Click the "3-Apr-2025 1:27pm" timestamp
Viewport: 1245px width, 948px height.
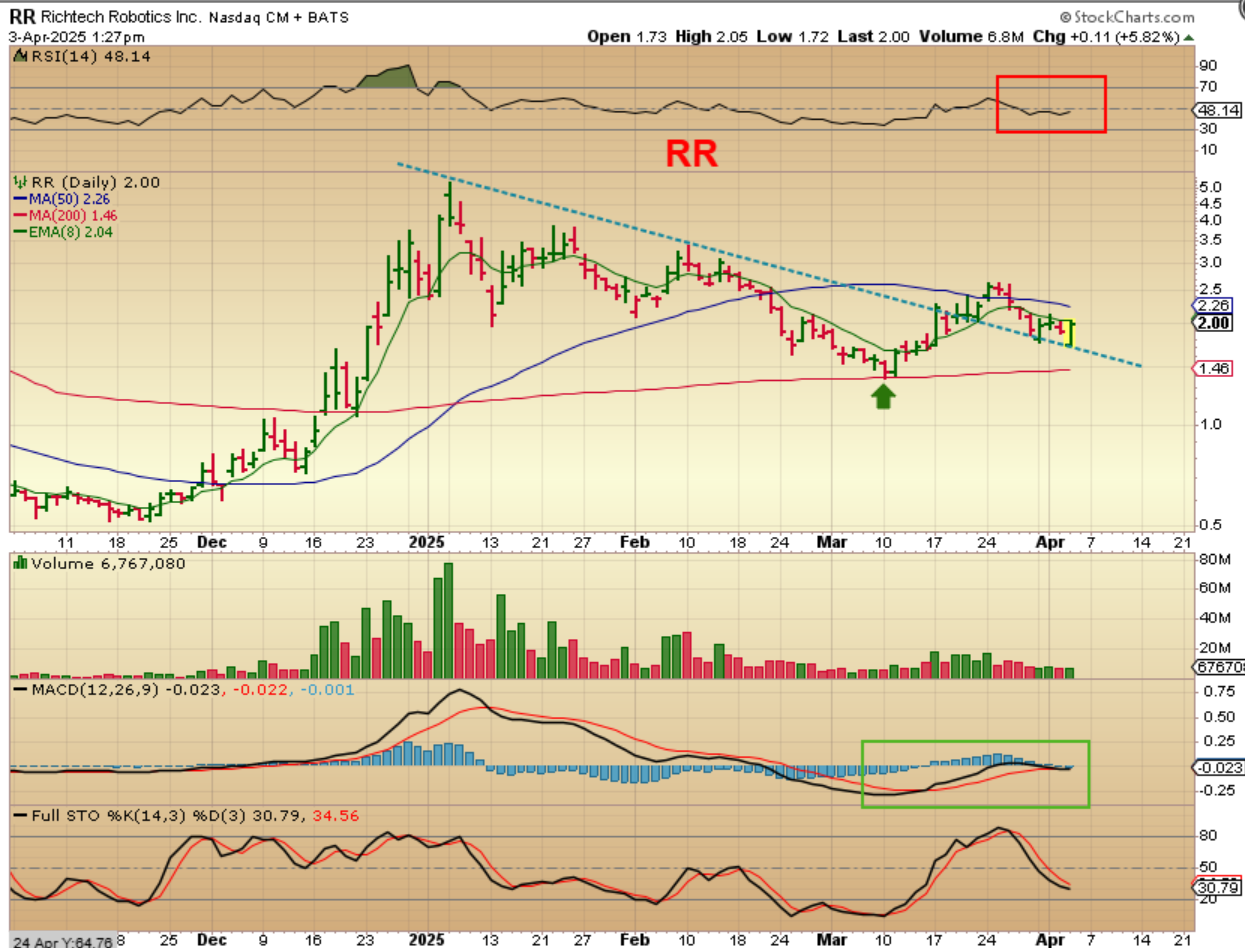pyautogui.click(x=75, y=37)
